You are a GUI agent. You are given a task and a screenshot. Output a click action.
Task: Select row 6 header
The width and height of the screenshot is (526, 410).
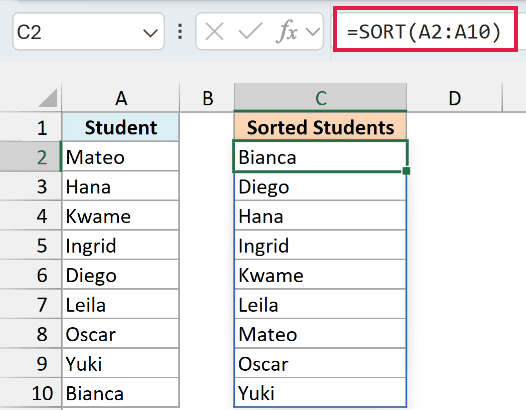pos(31,275)
